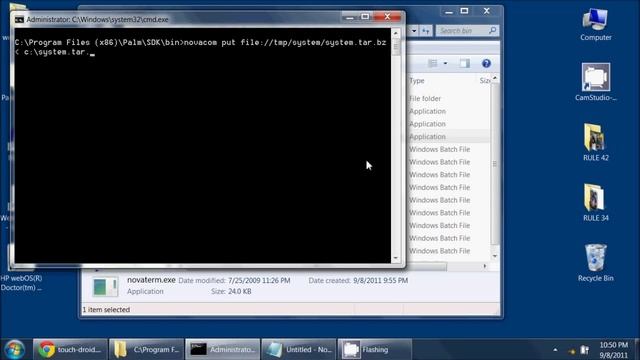This screenshot has width=640, height=360.
Task: Switch to the Untitled Notepad taskbar button
Action: [x=298, y=349]
